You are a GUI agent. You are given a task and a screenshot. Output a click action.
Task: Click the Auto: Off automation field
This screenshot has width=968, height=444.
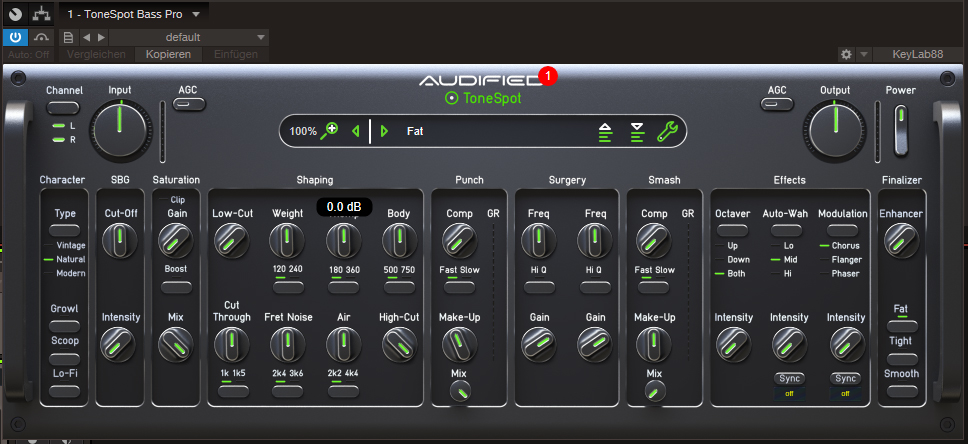point(28,54)
